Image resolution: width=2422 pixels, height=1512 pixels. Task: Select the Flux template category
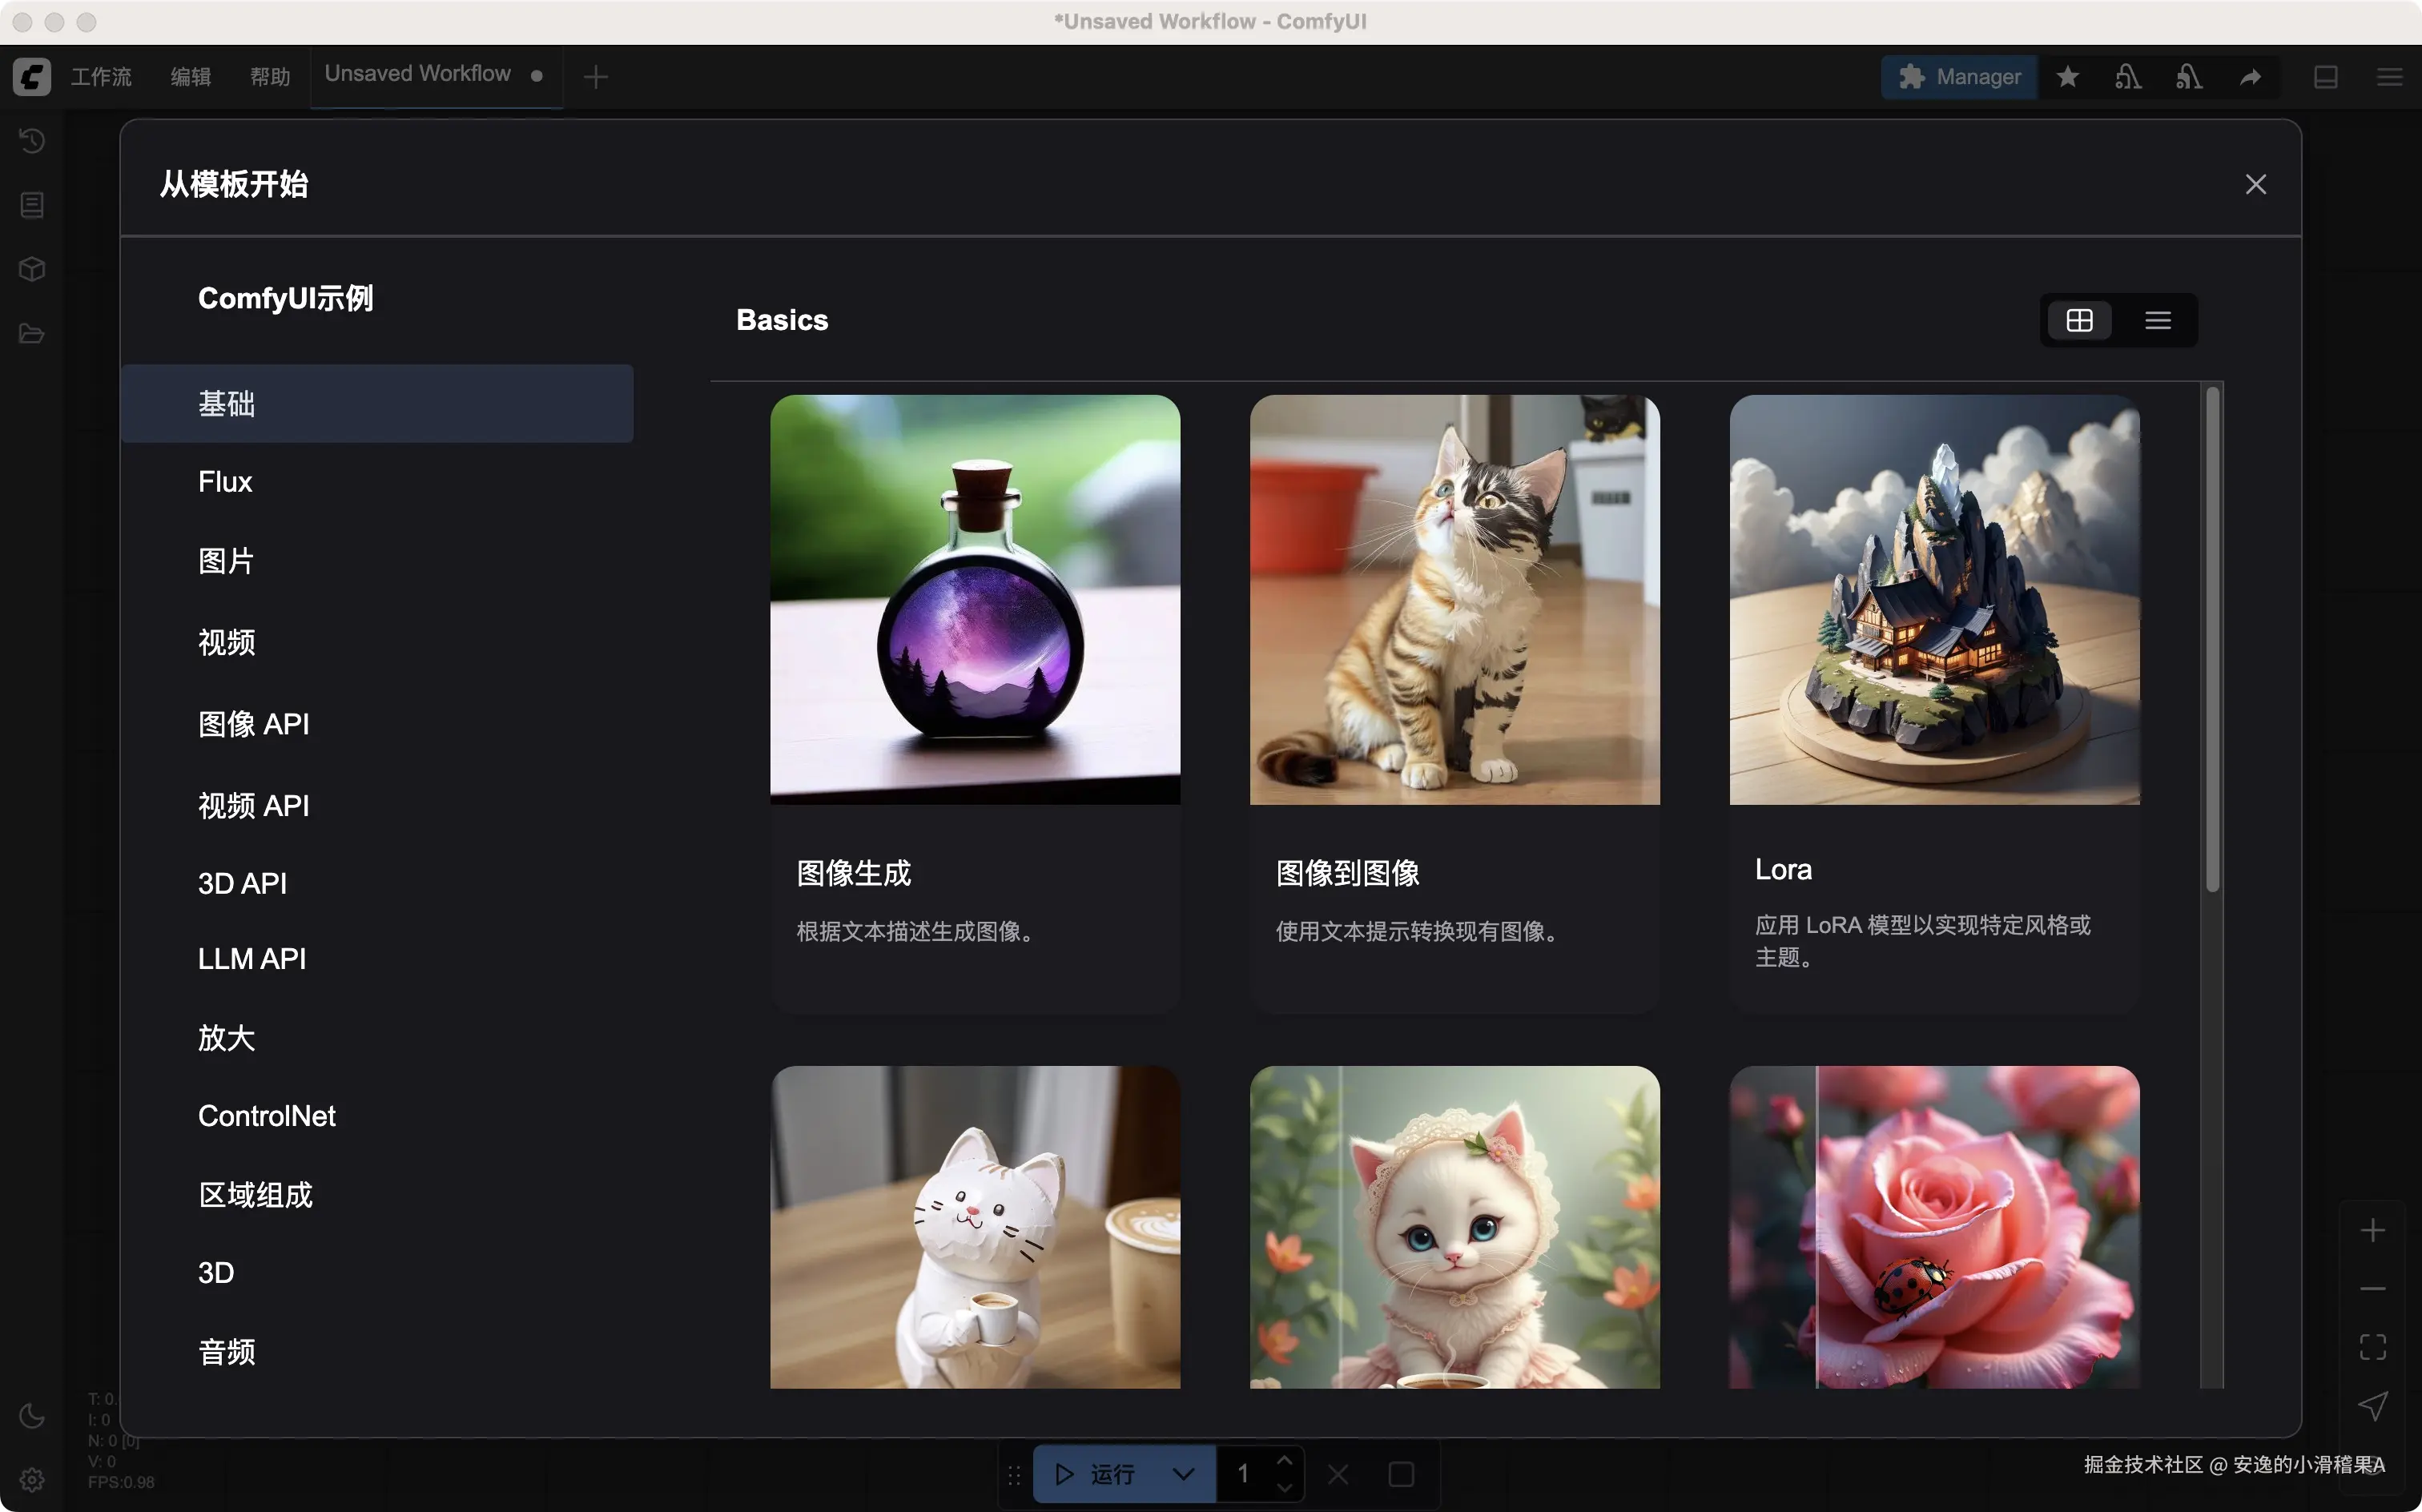pyautogui.click(x=225, y=482)
